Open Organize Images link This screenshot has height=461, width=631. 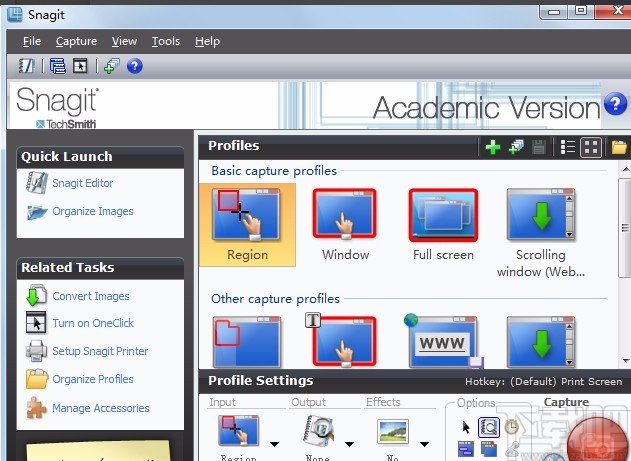[x=93, y=211]
